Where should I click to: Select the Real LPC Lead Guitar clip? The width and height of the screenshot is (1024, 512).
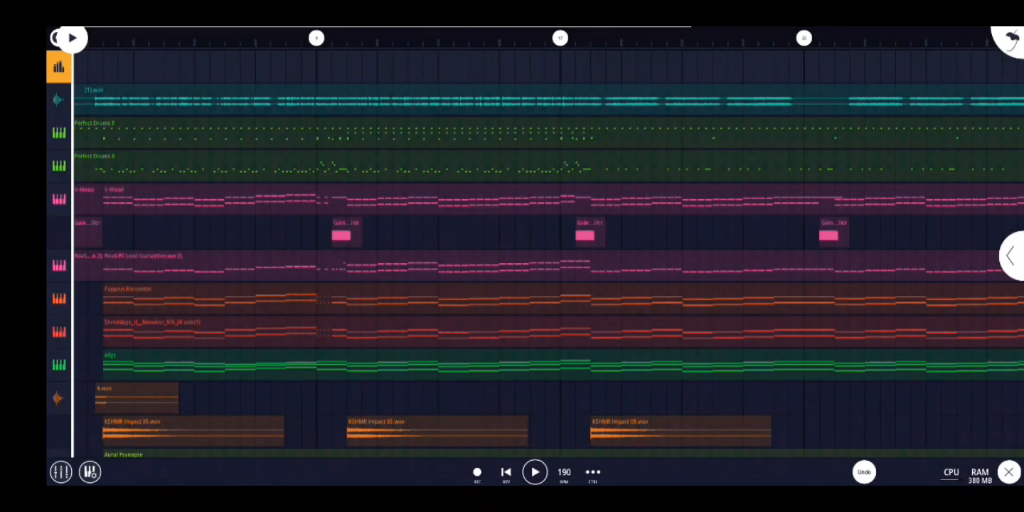pos(563,266)
